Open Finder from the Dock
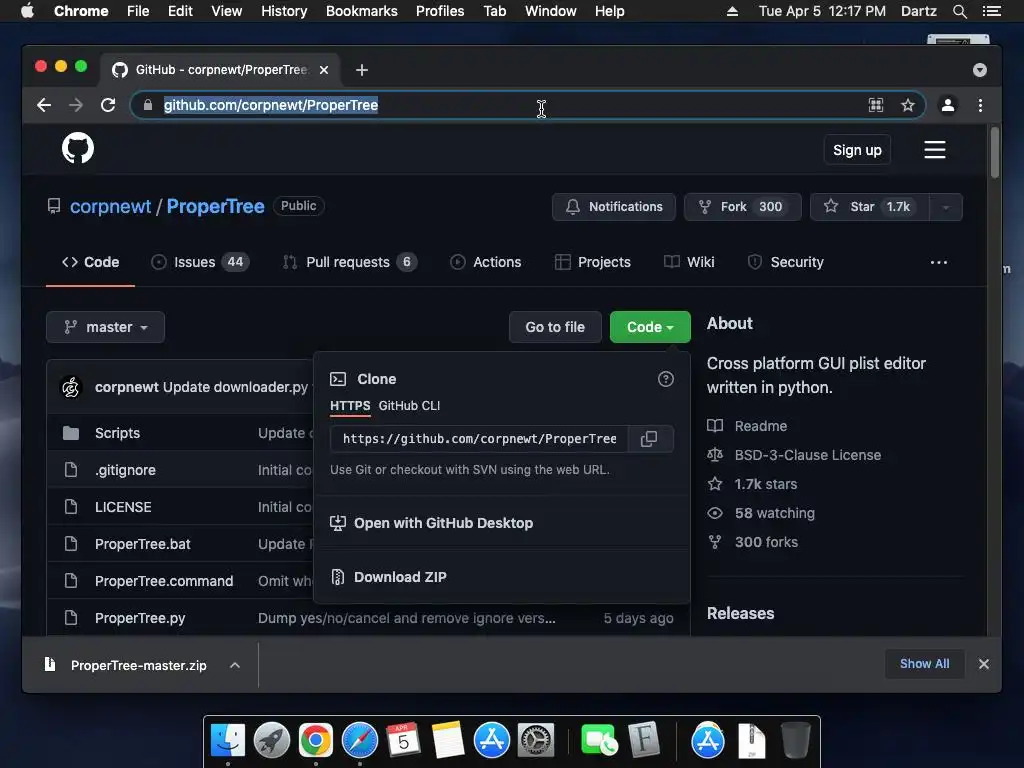The height and width of the screenshot is (768, 1024). click(227, 741)
